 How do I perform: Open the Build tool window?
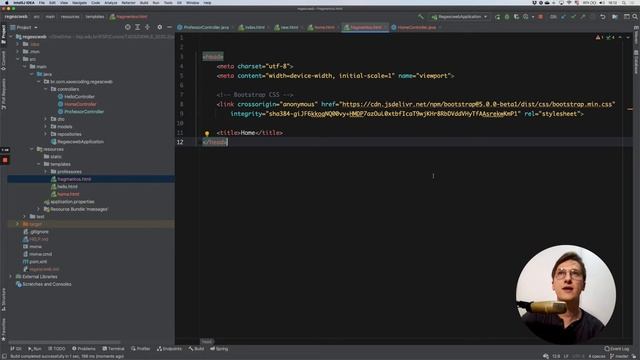tap(196, 349)
